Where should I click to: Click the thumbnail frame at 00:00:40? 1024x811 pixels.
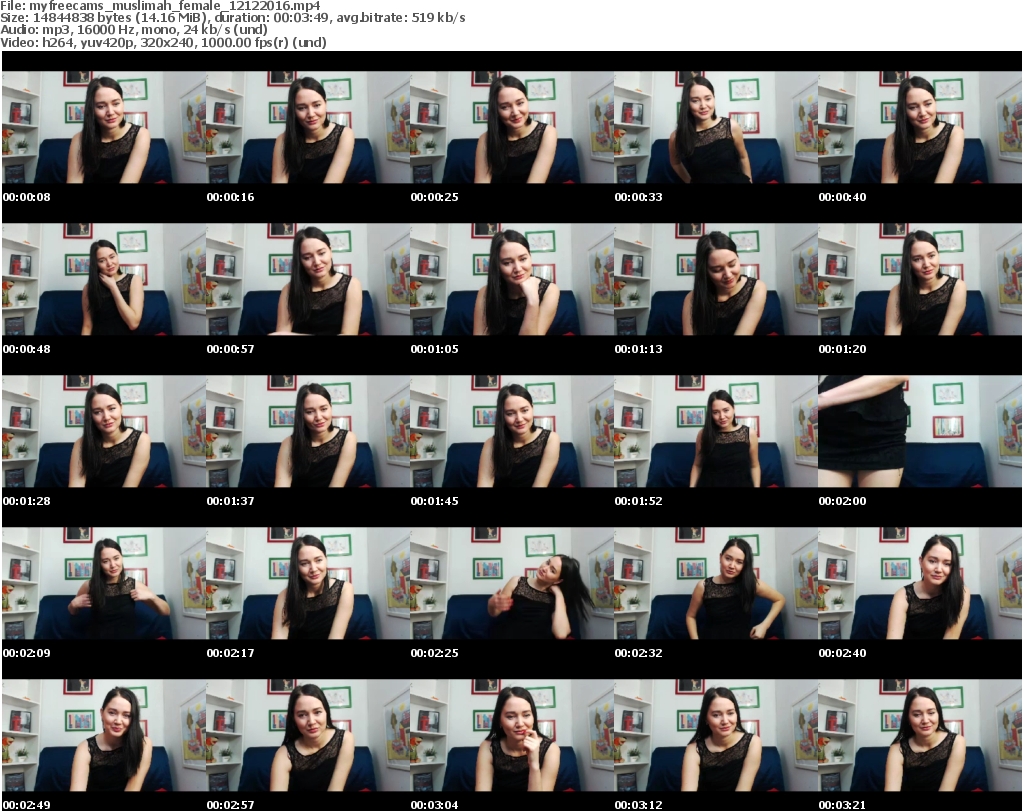920,127
